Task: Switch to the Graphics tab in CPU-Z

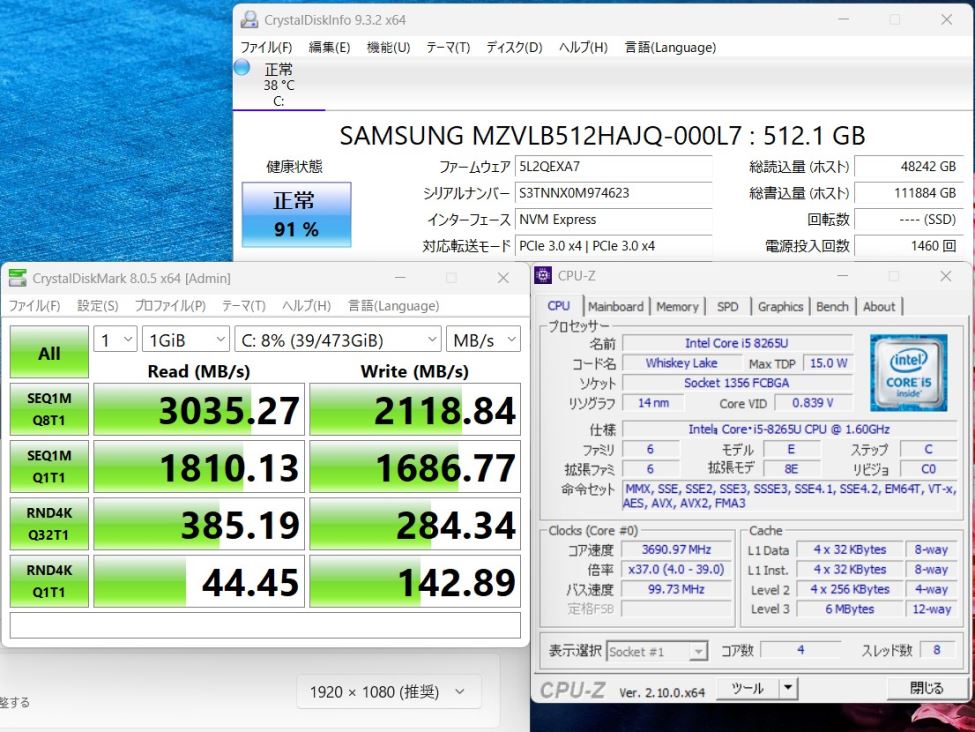Action: pos(780,307)
